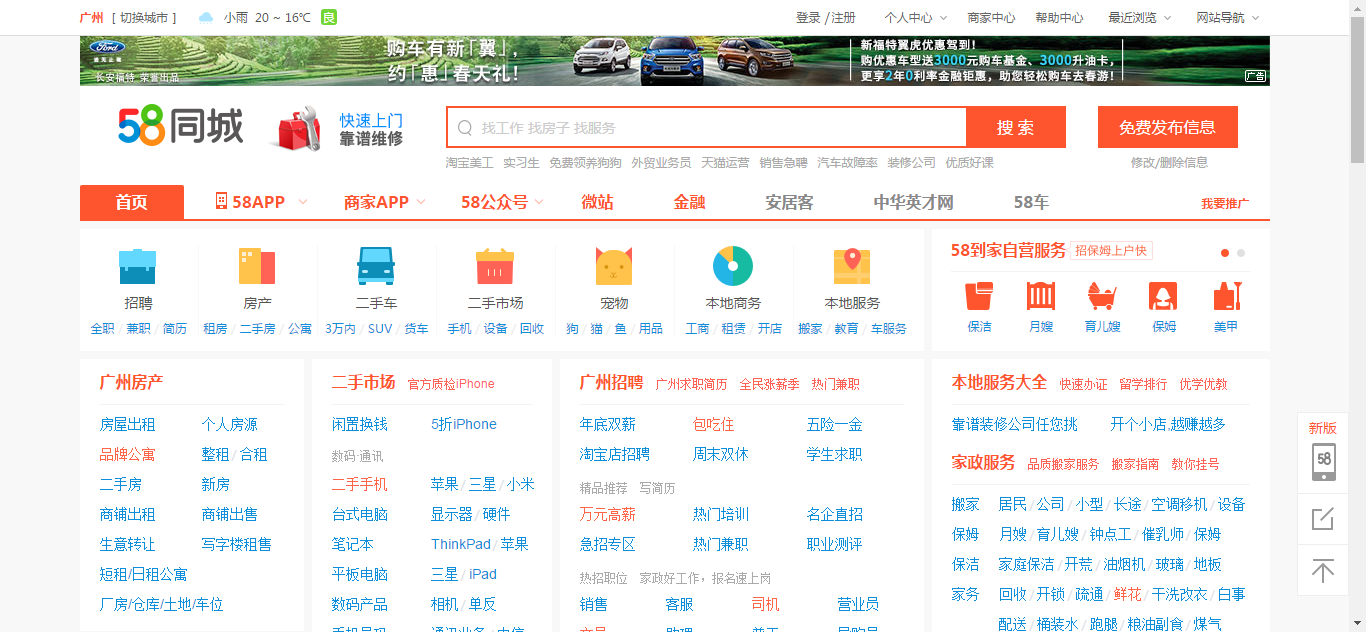This screenshot has height=632, width=1366.
Task: Select the 保洁 cleaning service icon
Action: (x=979, y=296)
